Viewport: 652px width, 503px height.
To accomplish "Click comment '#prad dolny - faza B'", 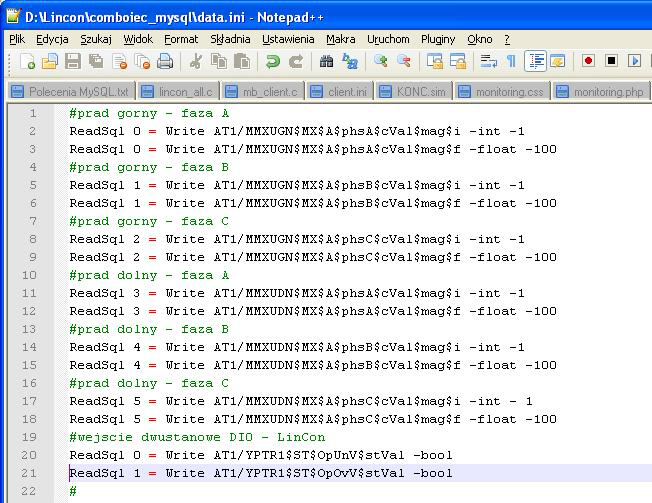I will pos(149,329).
